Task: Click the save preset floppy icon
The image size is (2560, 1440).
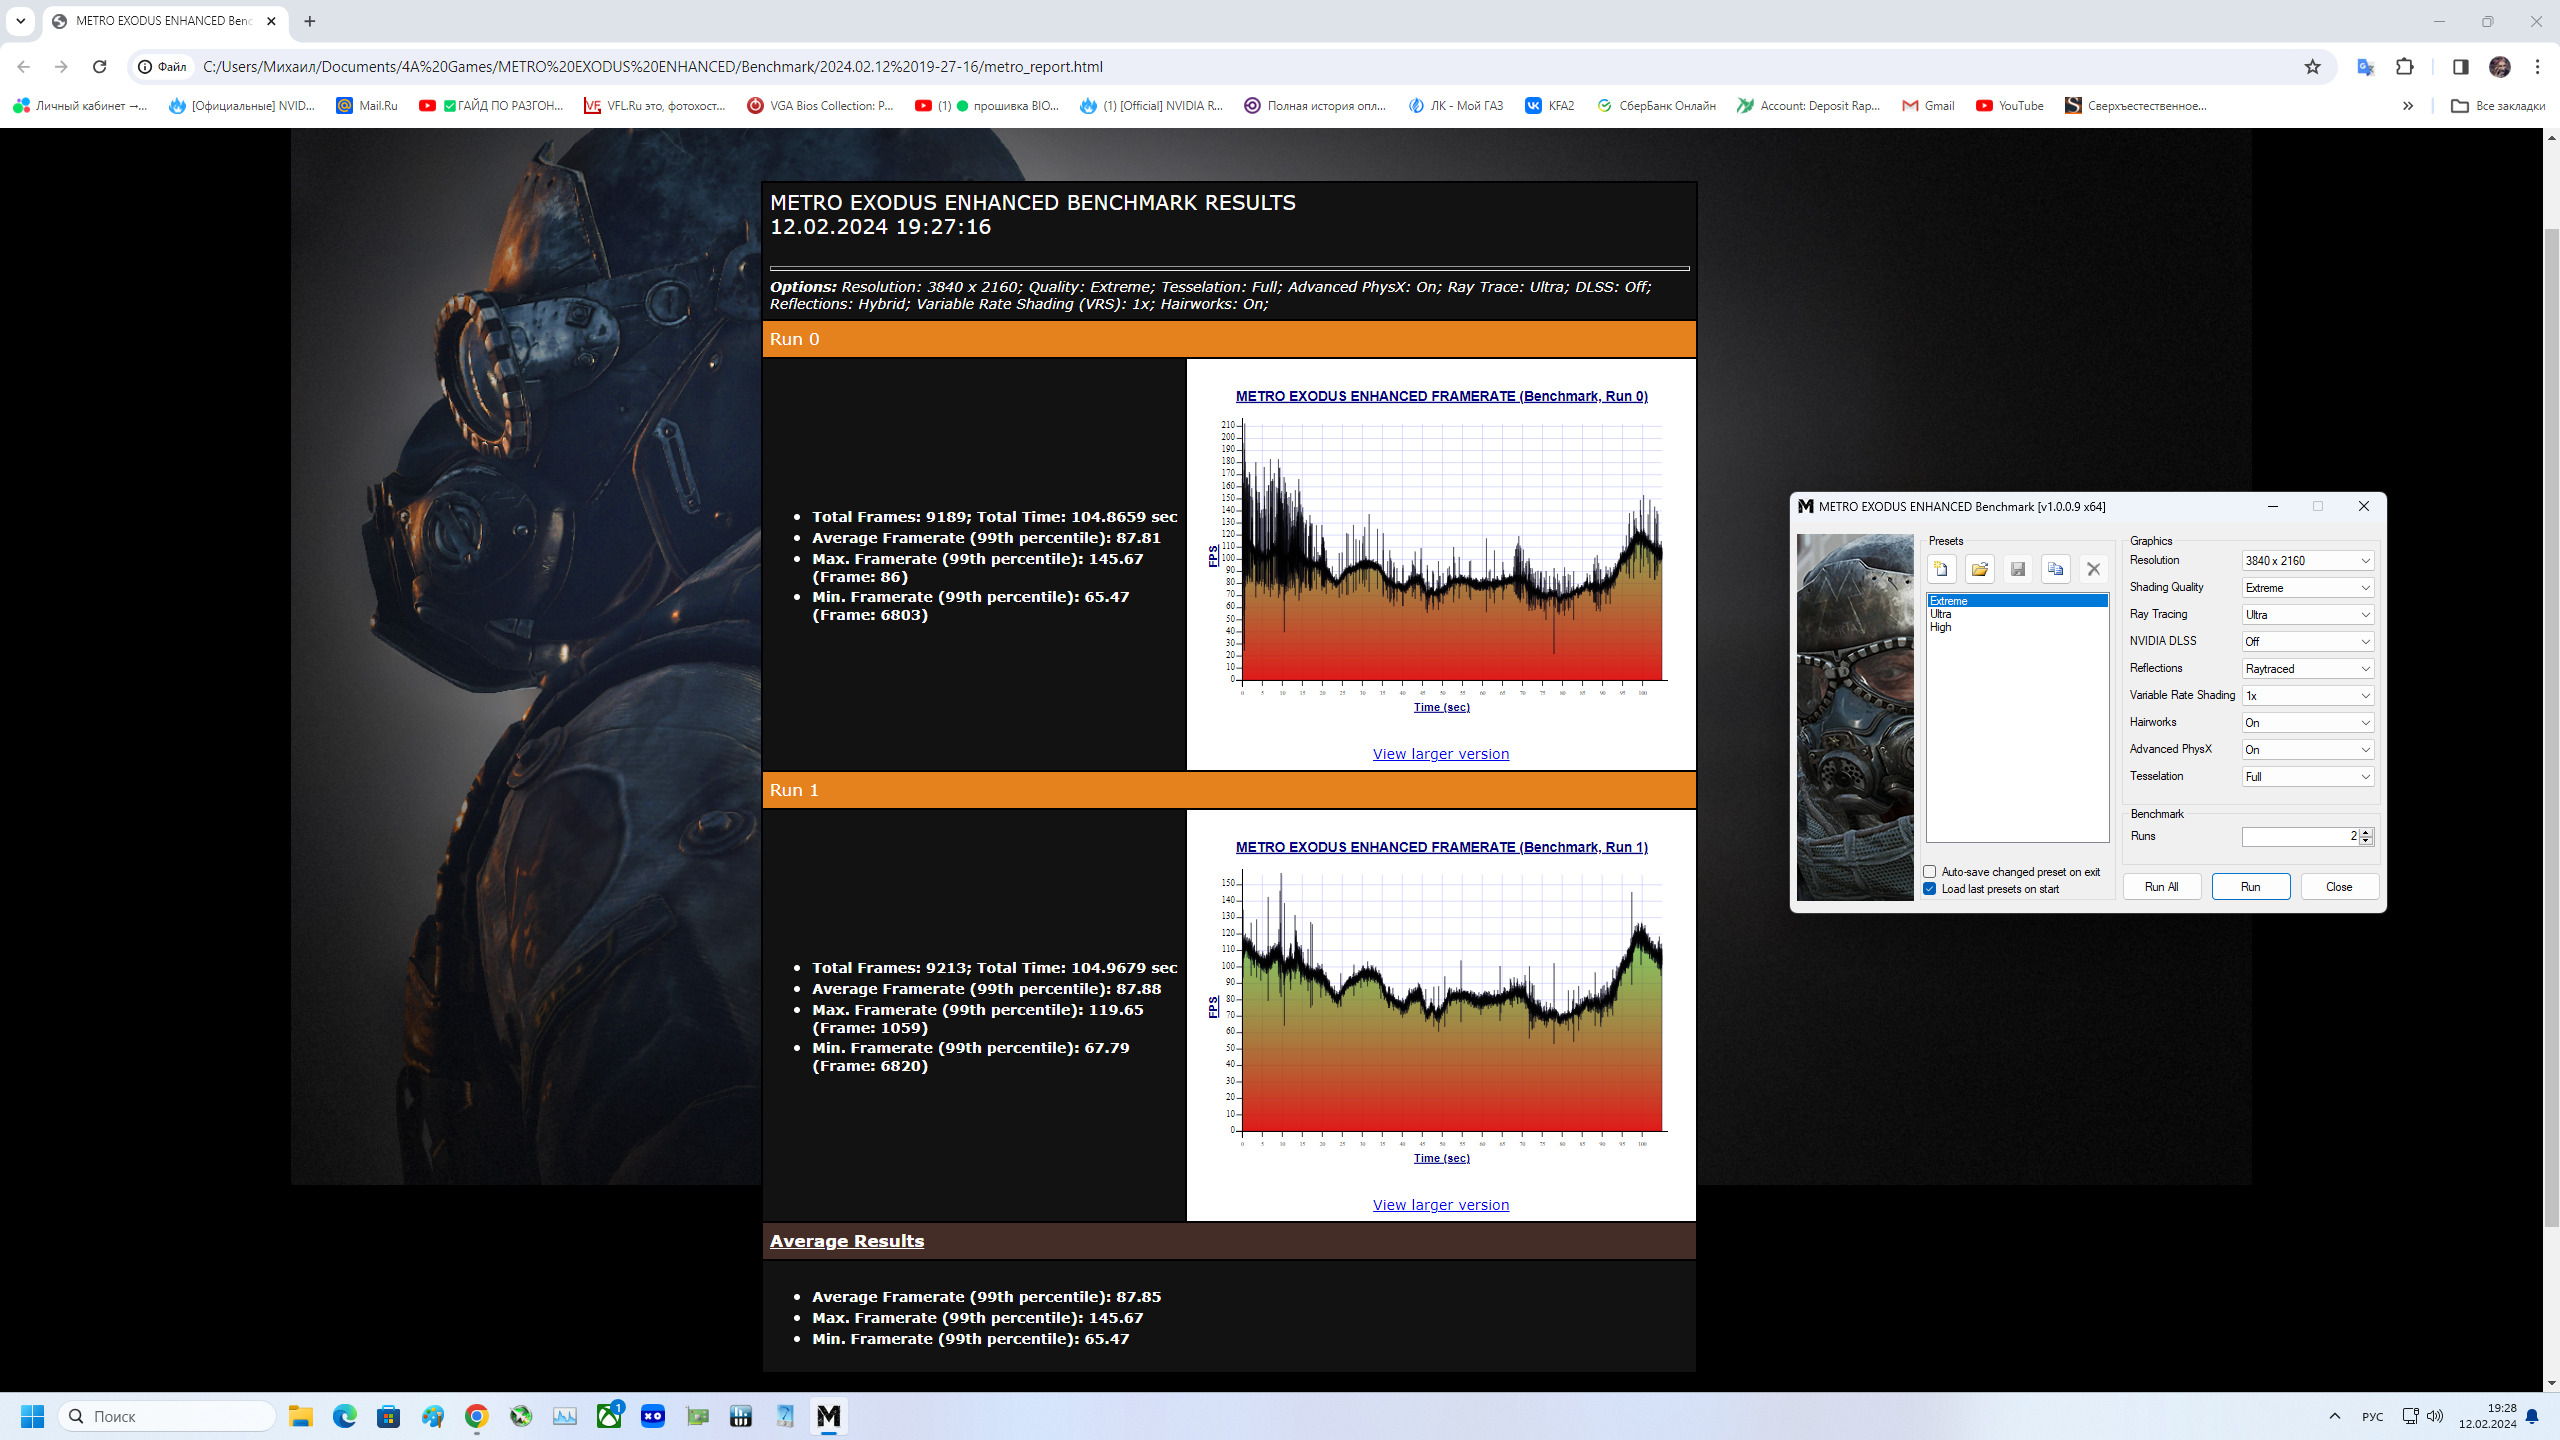Action: (2017, 569)
